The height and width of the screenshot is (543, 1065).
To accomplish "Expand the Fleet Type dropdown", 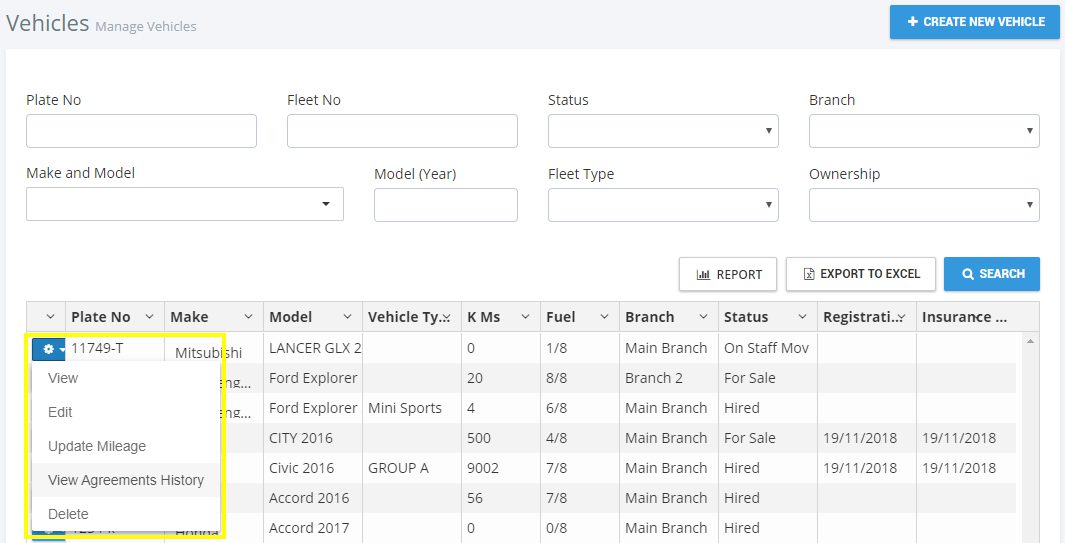I will [663, 205].
